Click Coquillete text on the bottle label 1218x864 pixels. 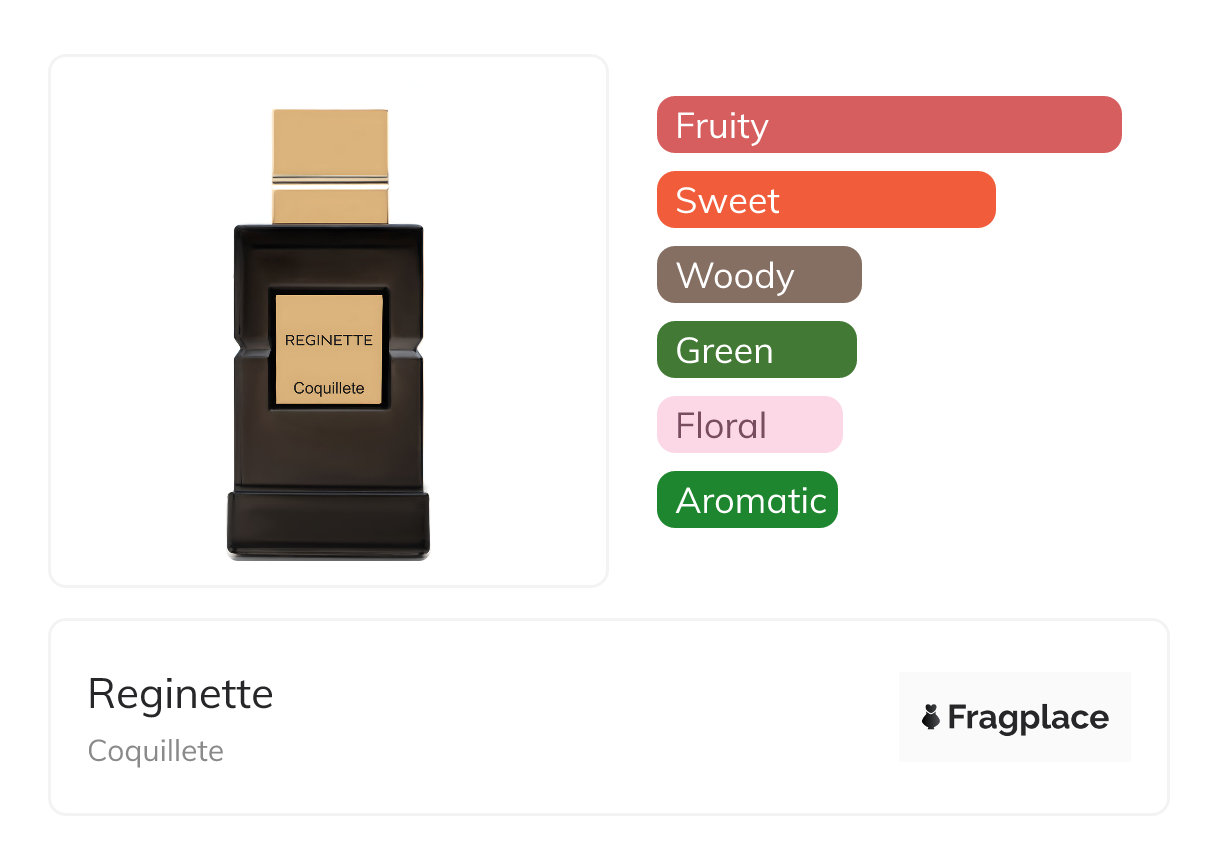(328, 388)
